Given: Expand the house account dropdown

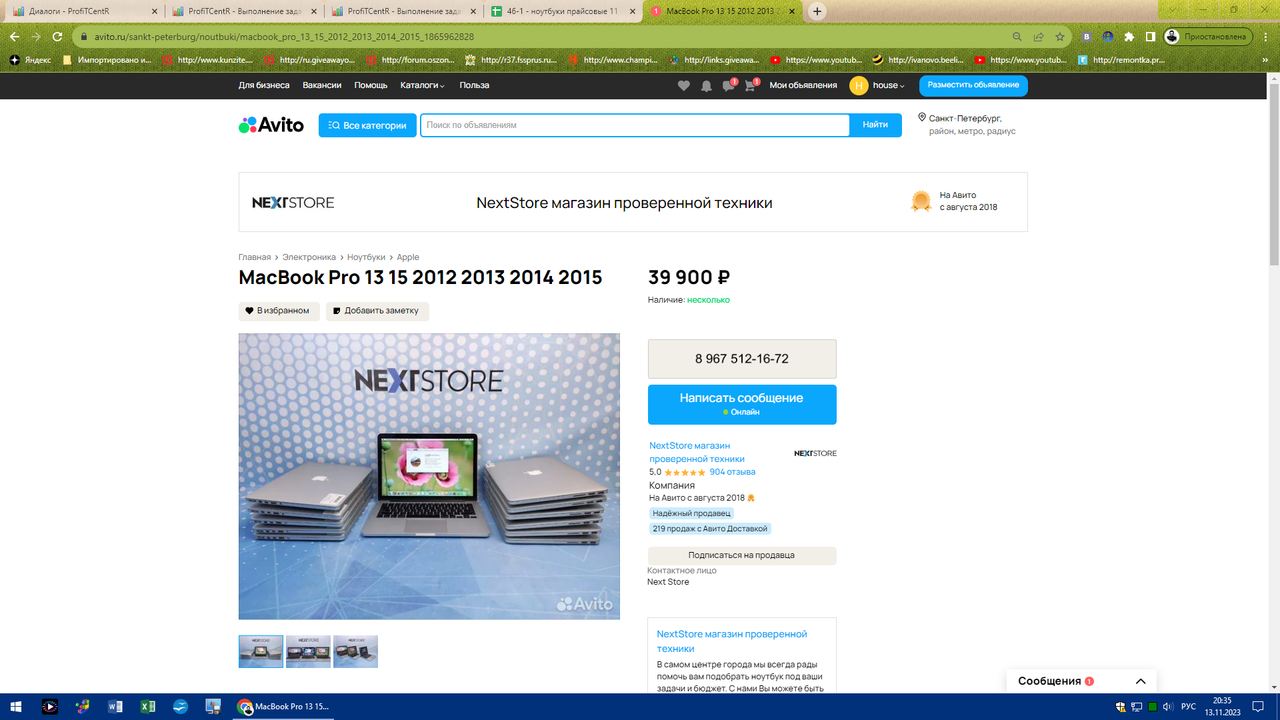Looking at the screenshot, I should pos(888,86).
